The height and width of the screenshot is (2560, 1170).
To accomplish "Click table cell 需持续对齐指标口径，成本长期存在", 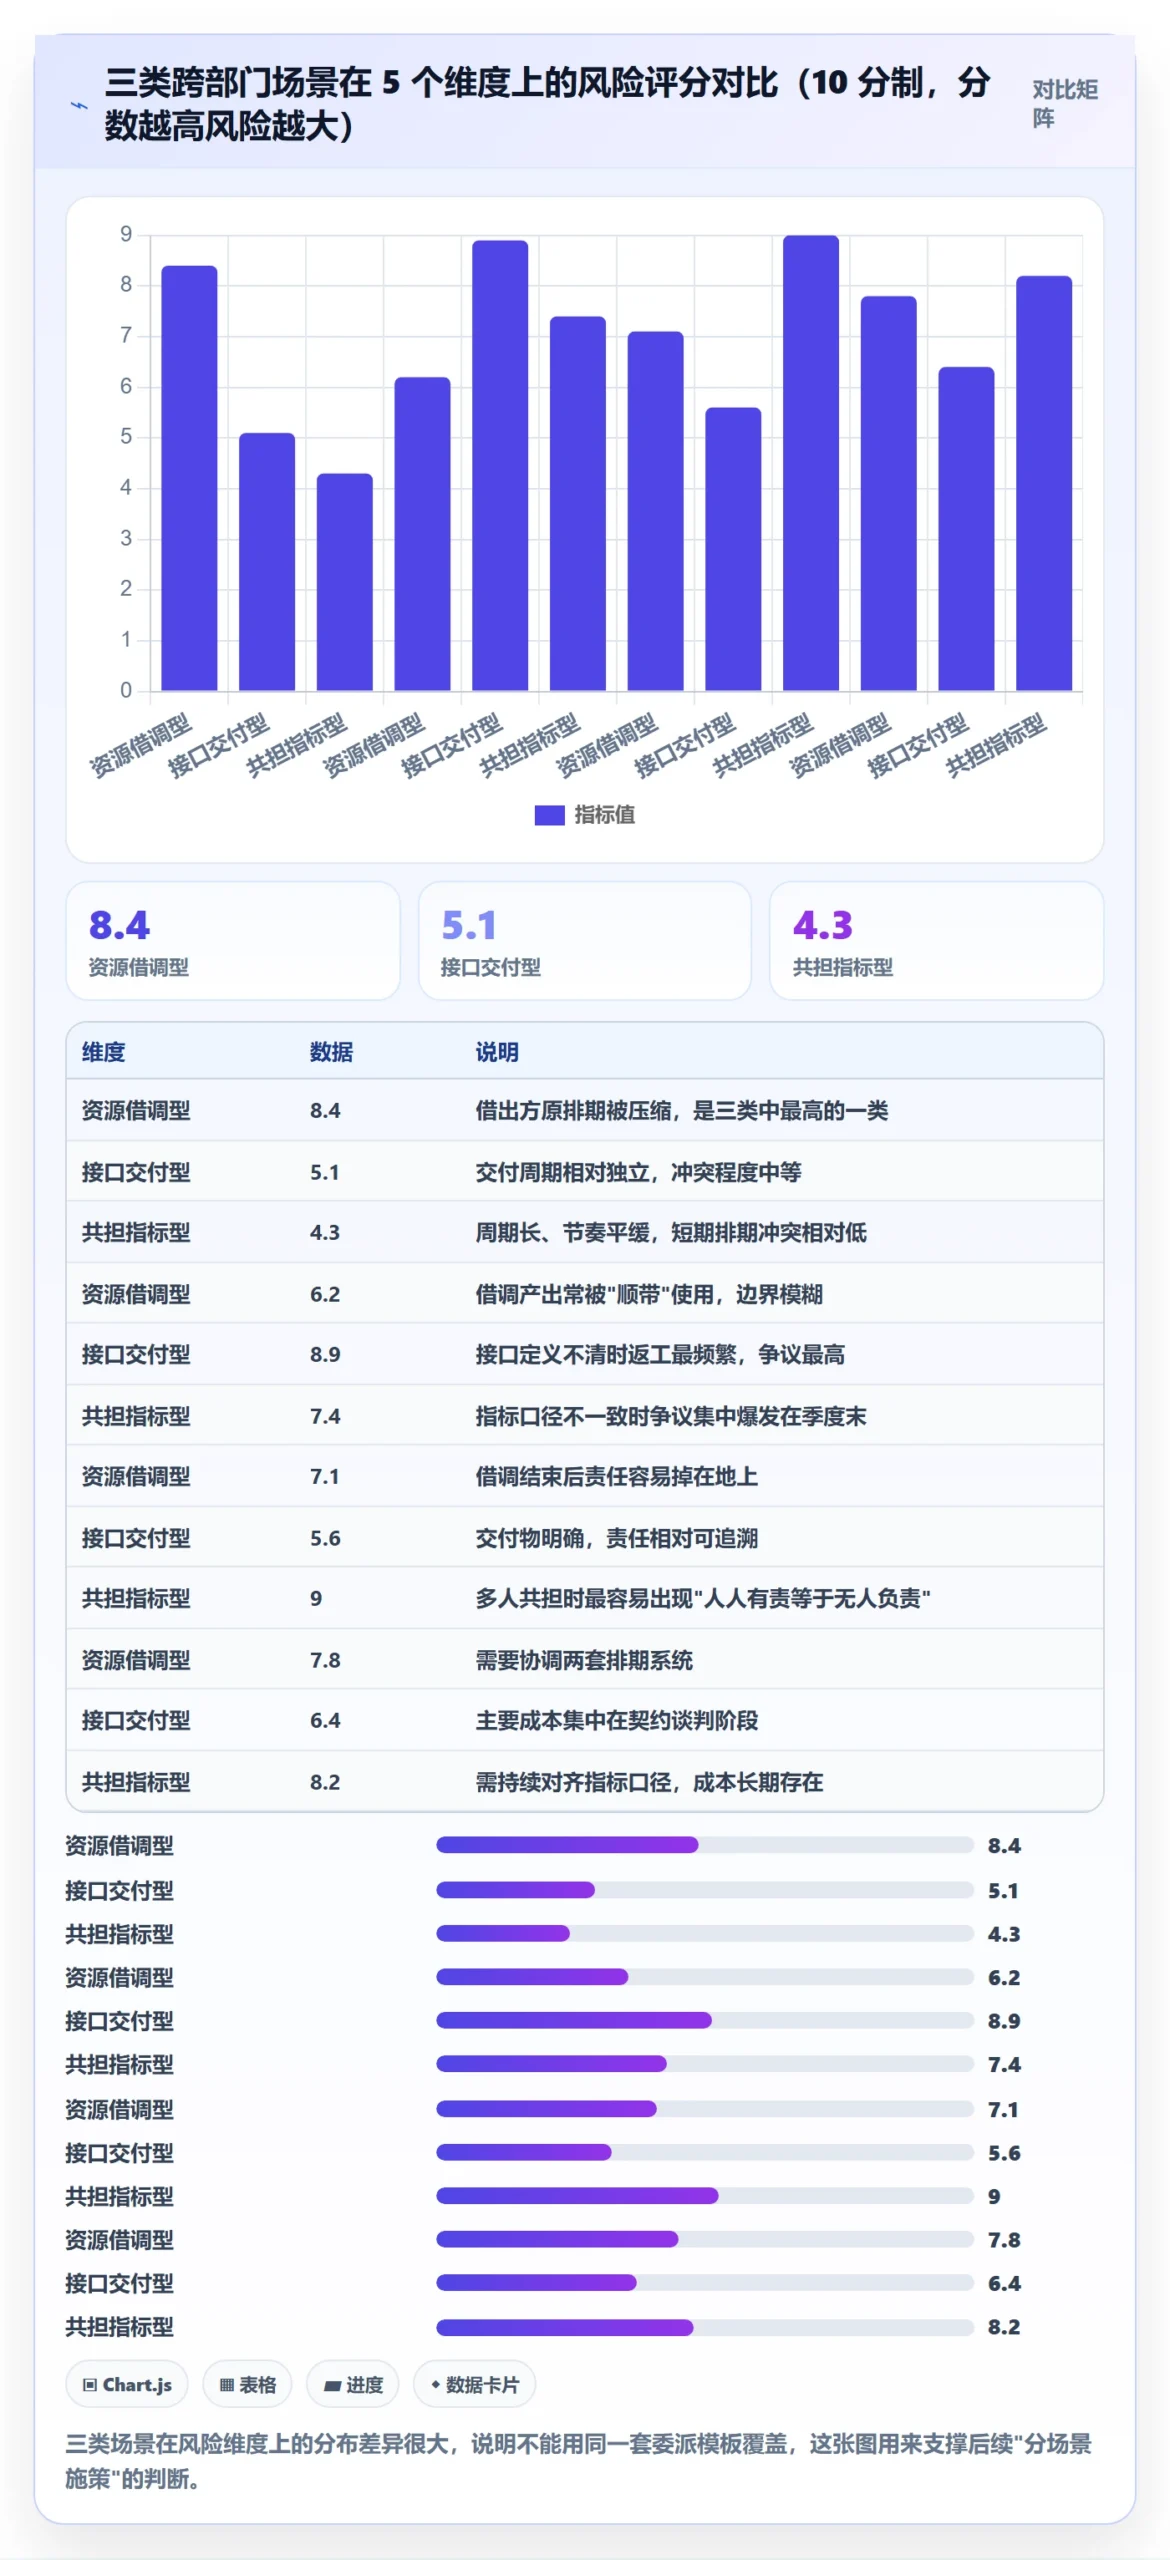I will [x=649, y=1782].
